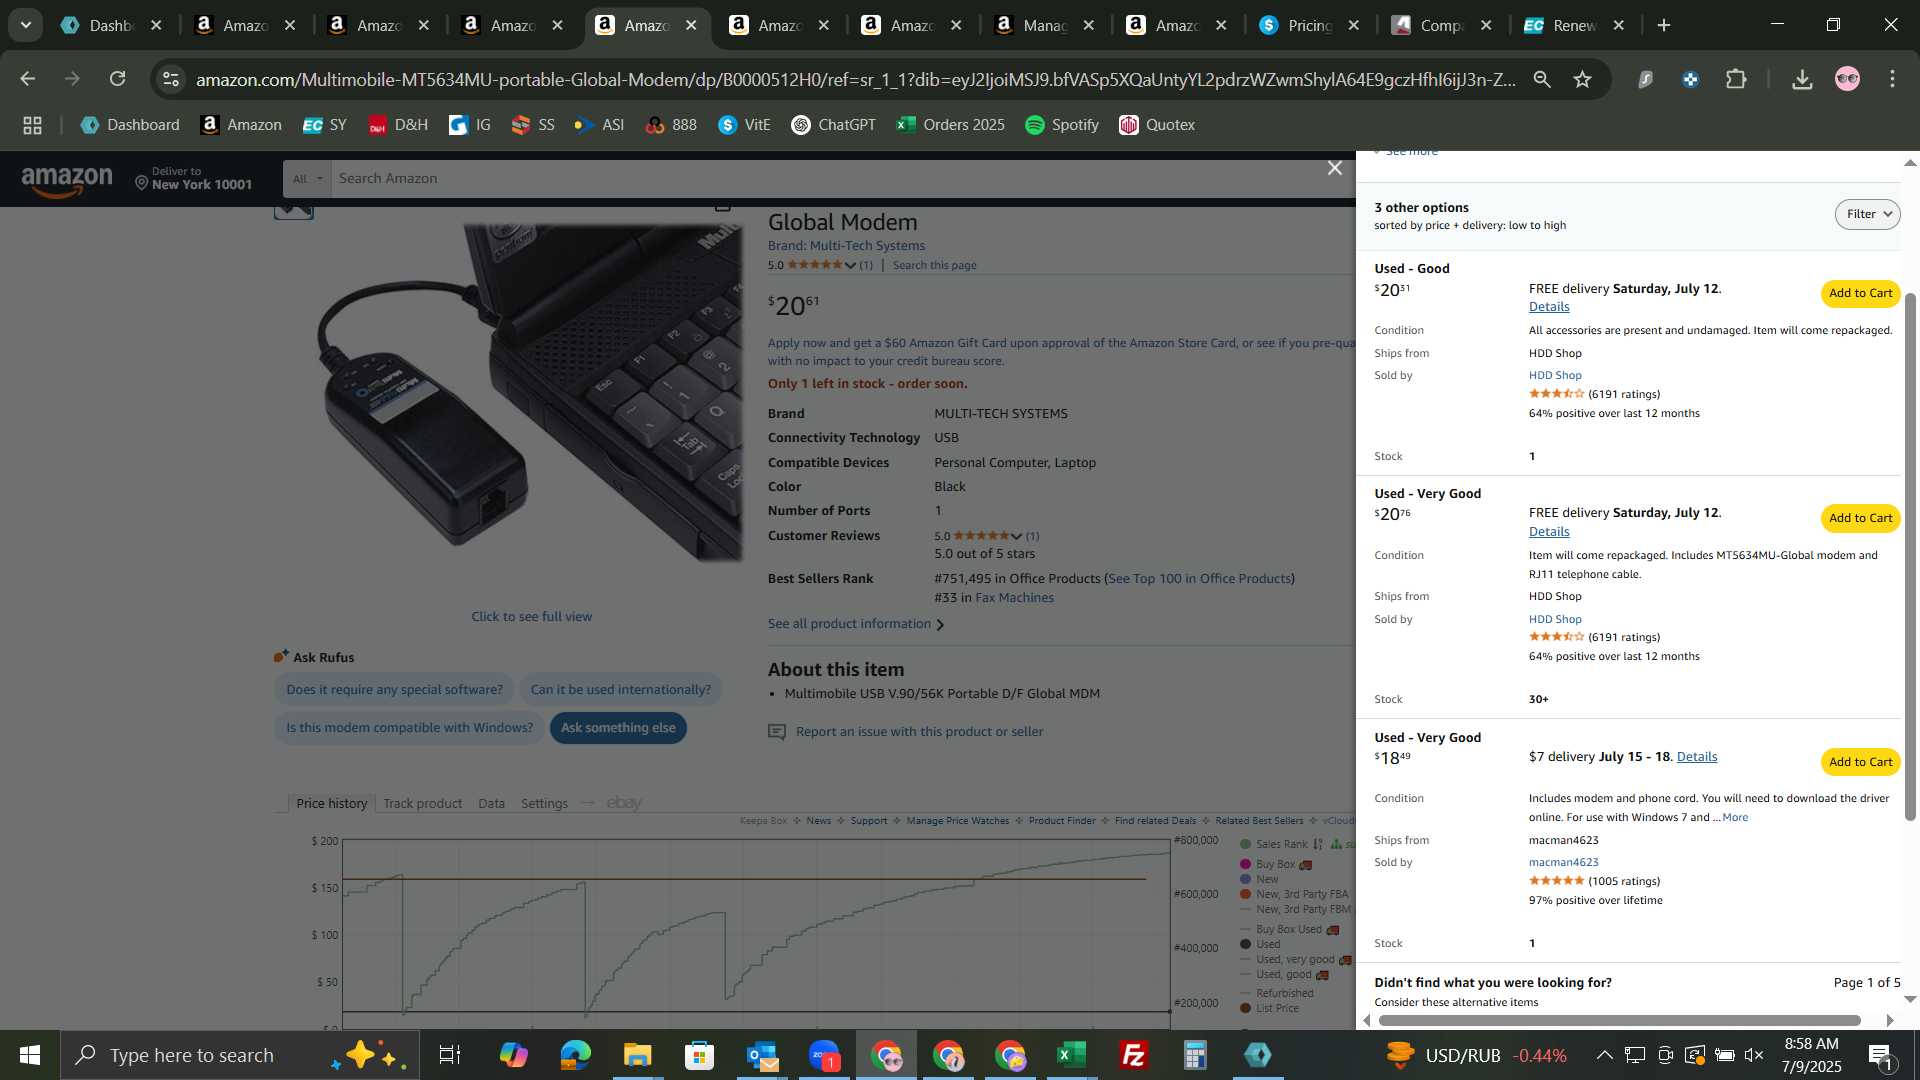Click the offers panel horizontal scrollbar

click(x=1619, y=1021)
